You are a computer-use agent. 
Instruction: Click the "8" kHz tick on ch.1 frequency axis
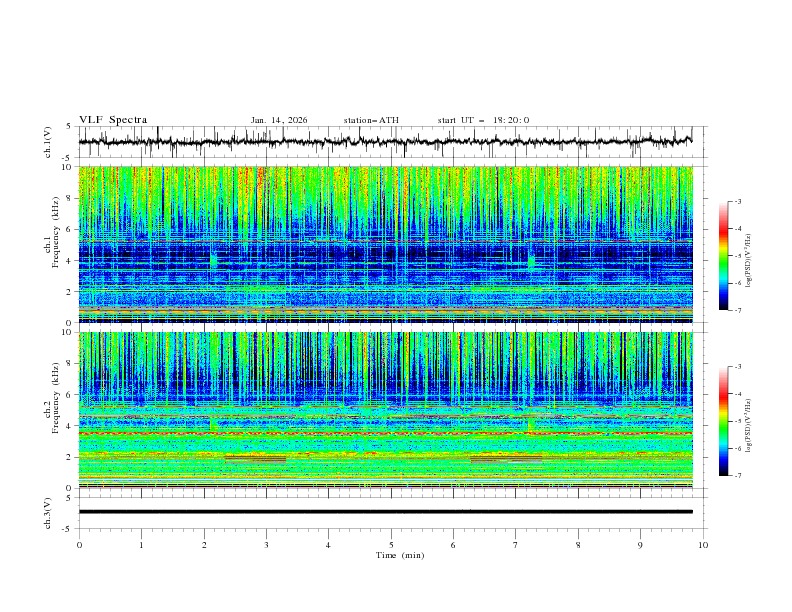coord(70,198)
